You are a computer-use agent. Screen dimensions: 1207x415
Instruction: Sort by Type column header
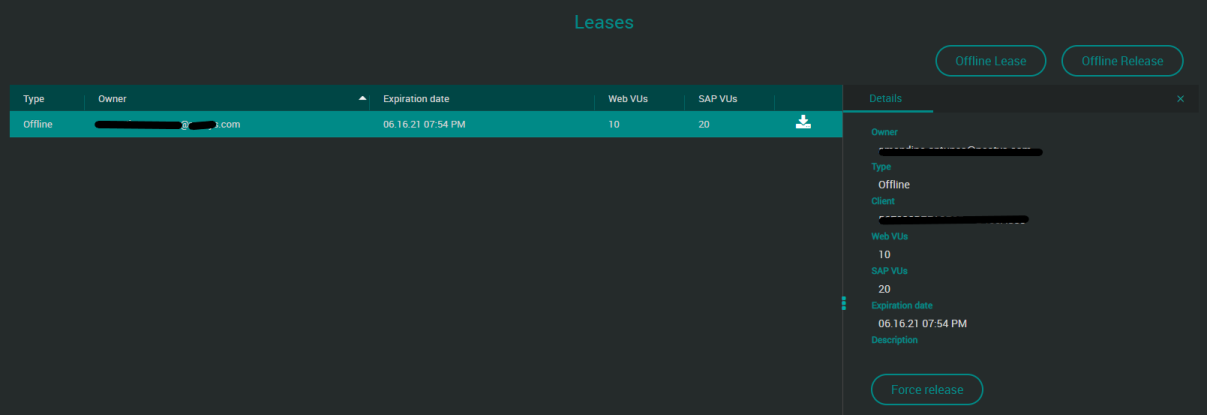pyautogui.click(x=34, y=99)
